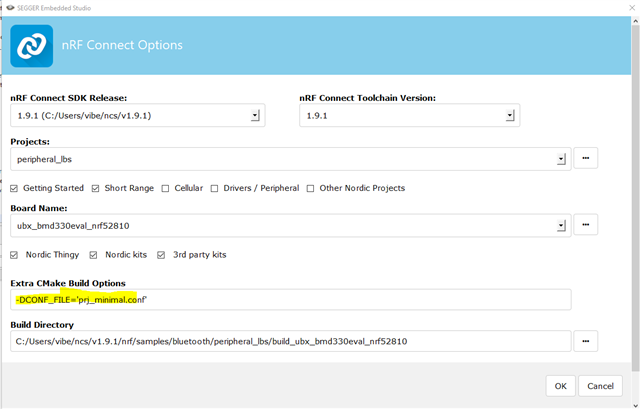Expand the Toolchain Version dropdown

(510, 116)
